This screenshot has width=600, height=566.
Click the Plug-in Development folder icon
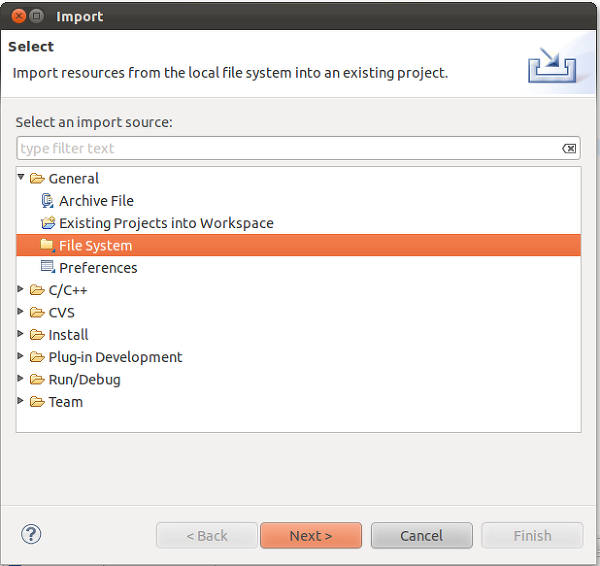tap(37, 357)
